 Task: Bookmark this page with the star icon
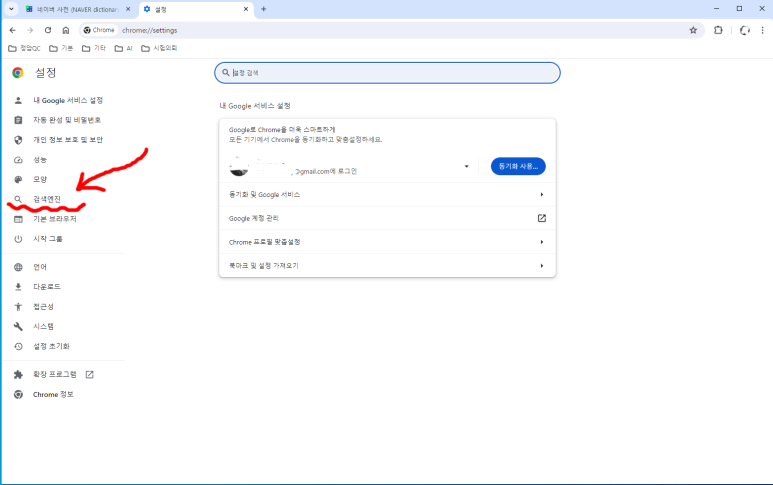tap(693, 30)
